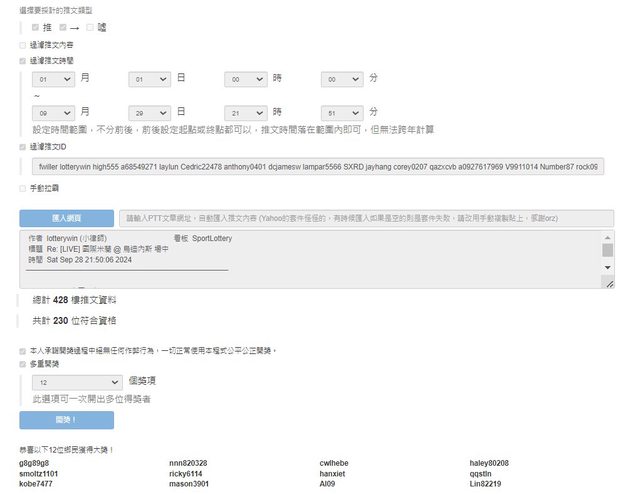
Task: Open the end month dropdown showing 09
Action: coord(53,113)
